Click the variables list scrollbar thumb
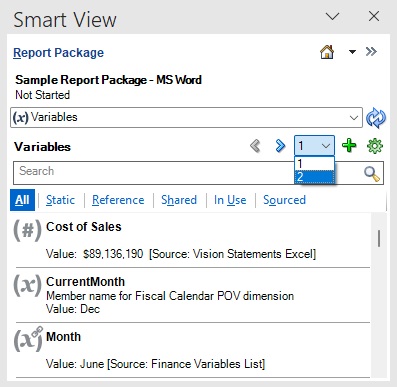 379,238
